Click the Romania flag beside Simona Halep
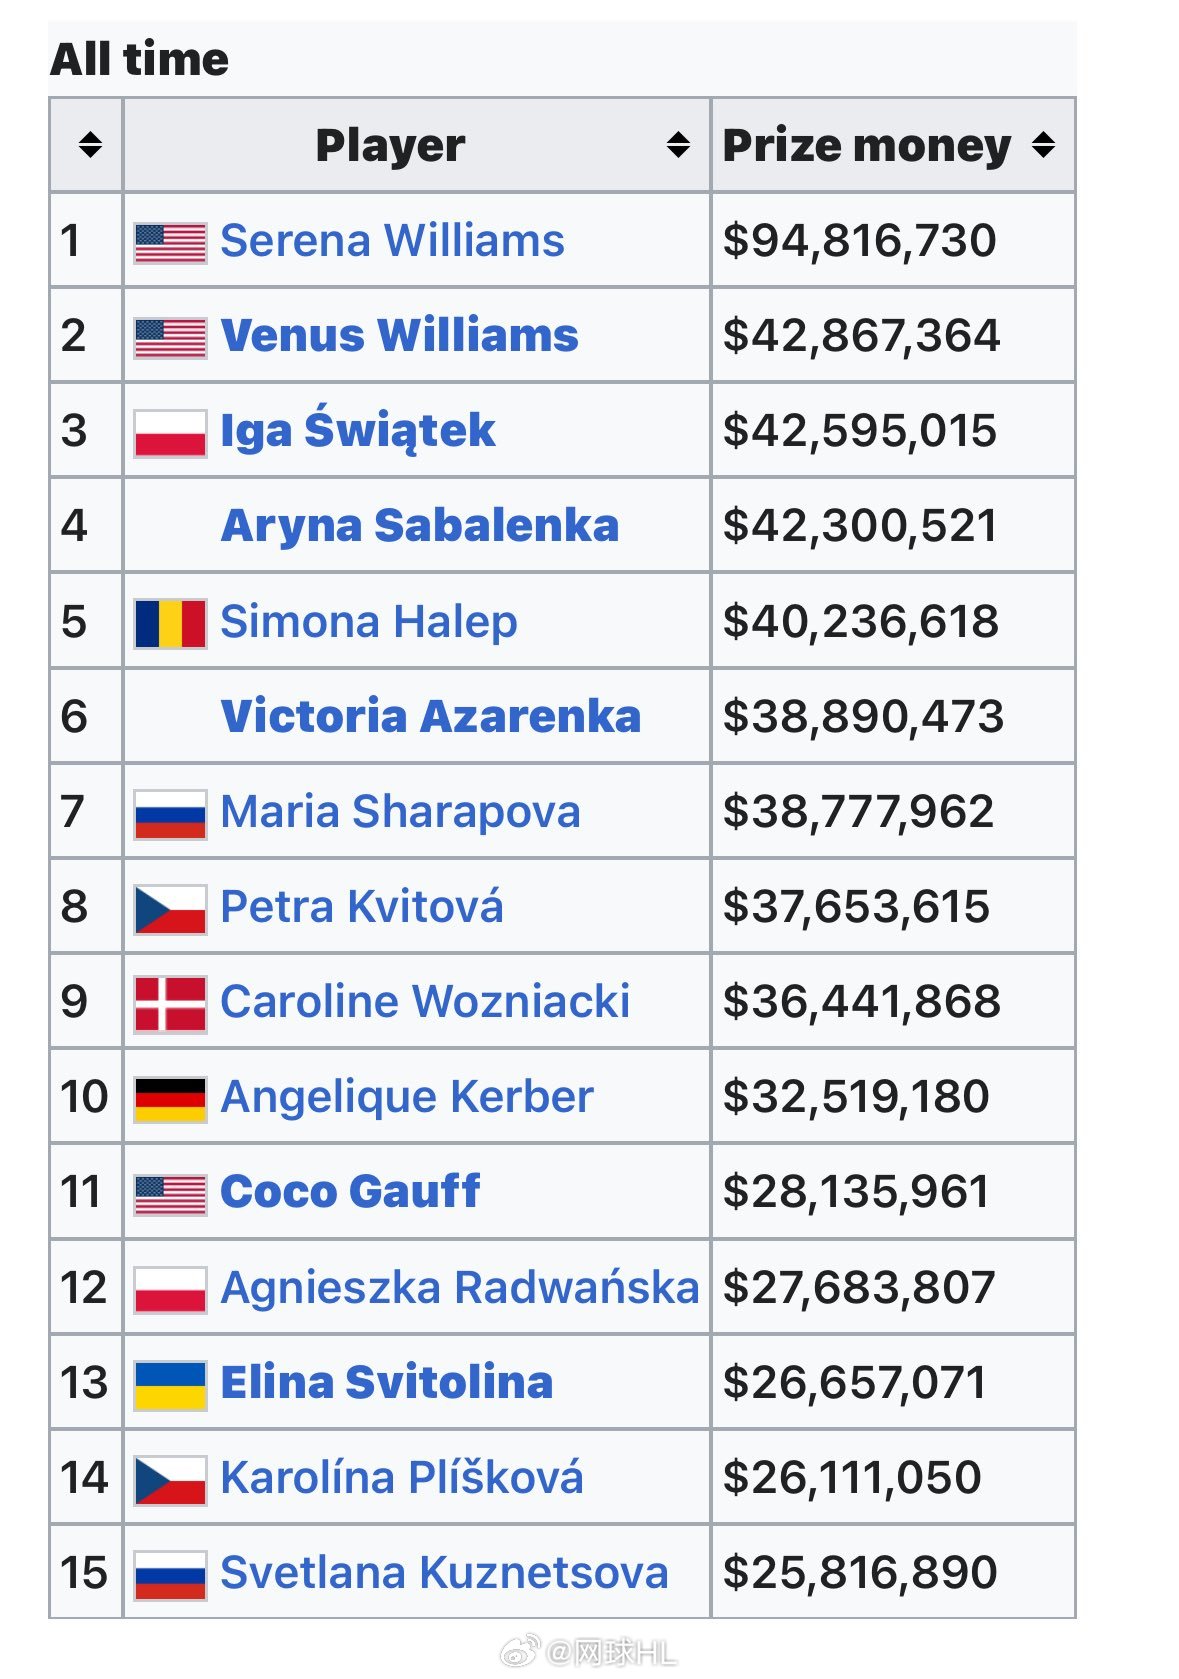Viewport: 1179px width, 1679px height. [x=171, y=624]
